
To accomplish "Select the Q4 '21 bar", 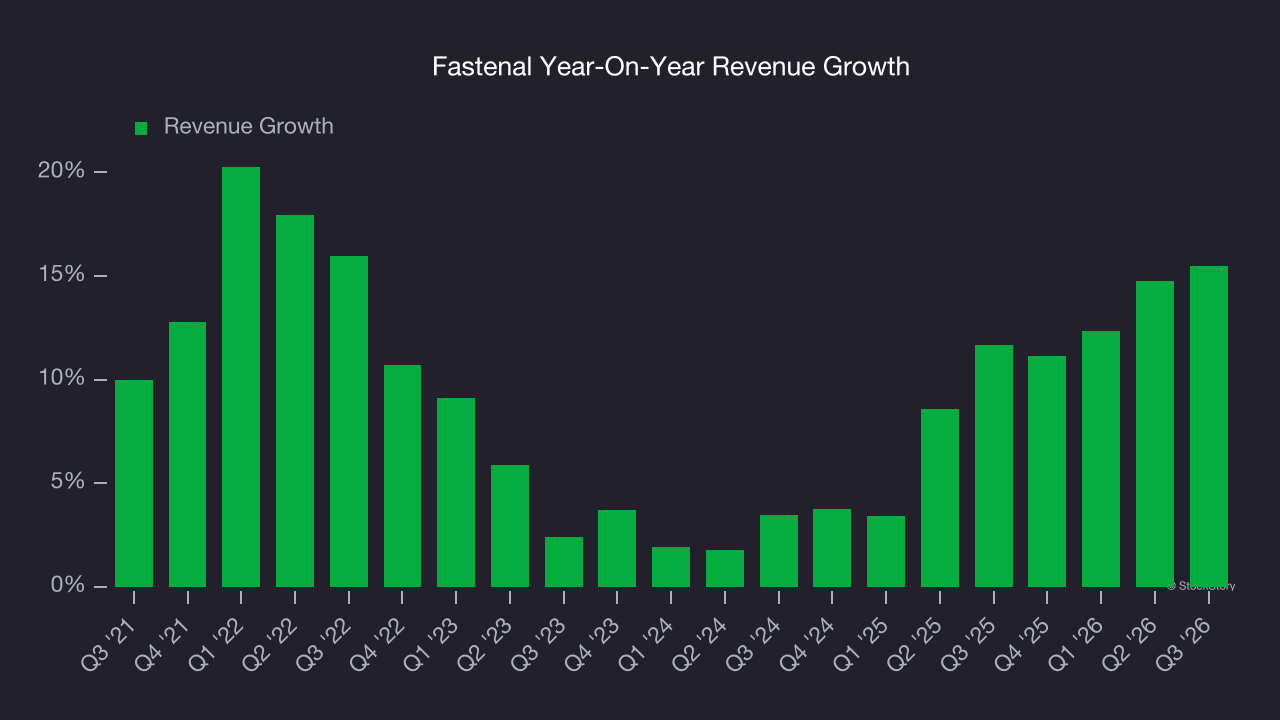I will [x=187, y=454].
